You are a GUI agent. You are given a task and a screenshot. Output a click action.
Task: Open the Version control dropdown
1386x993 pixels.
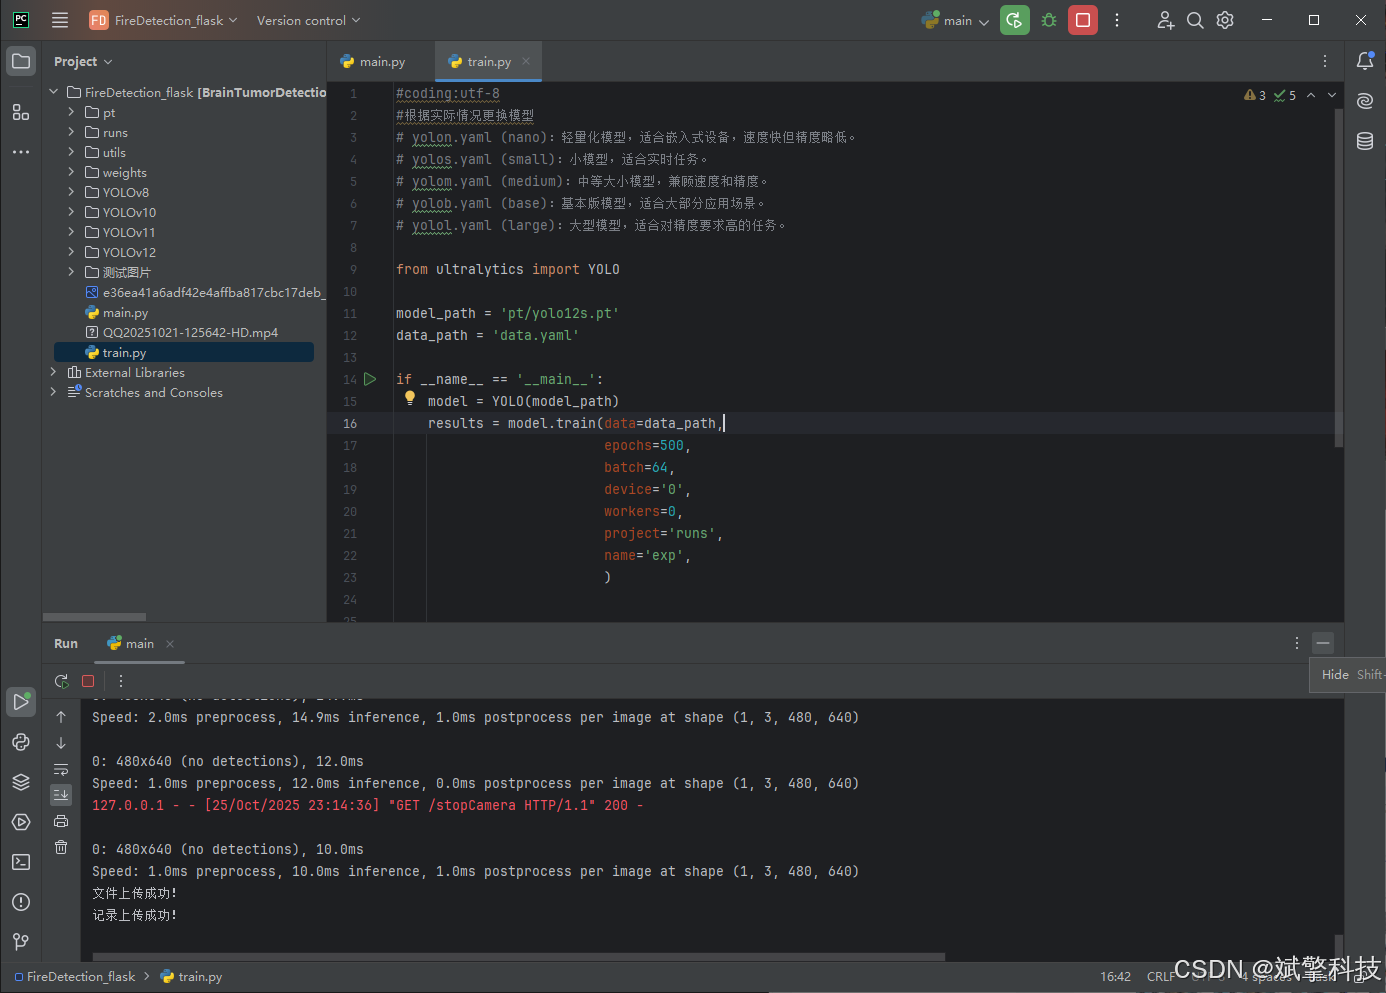pos(308,20)
